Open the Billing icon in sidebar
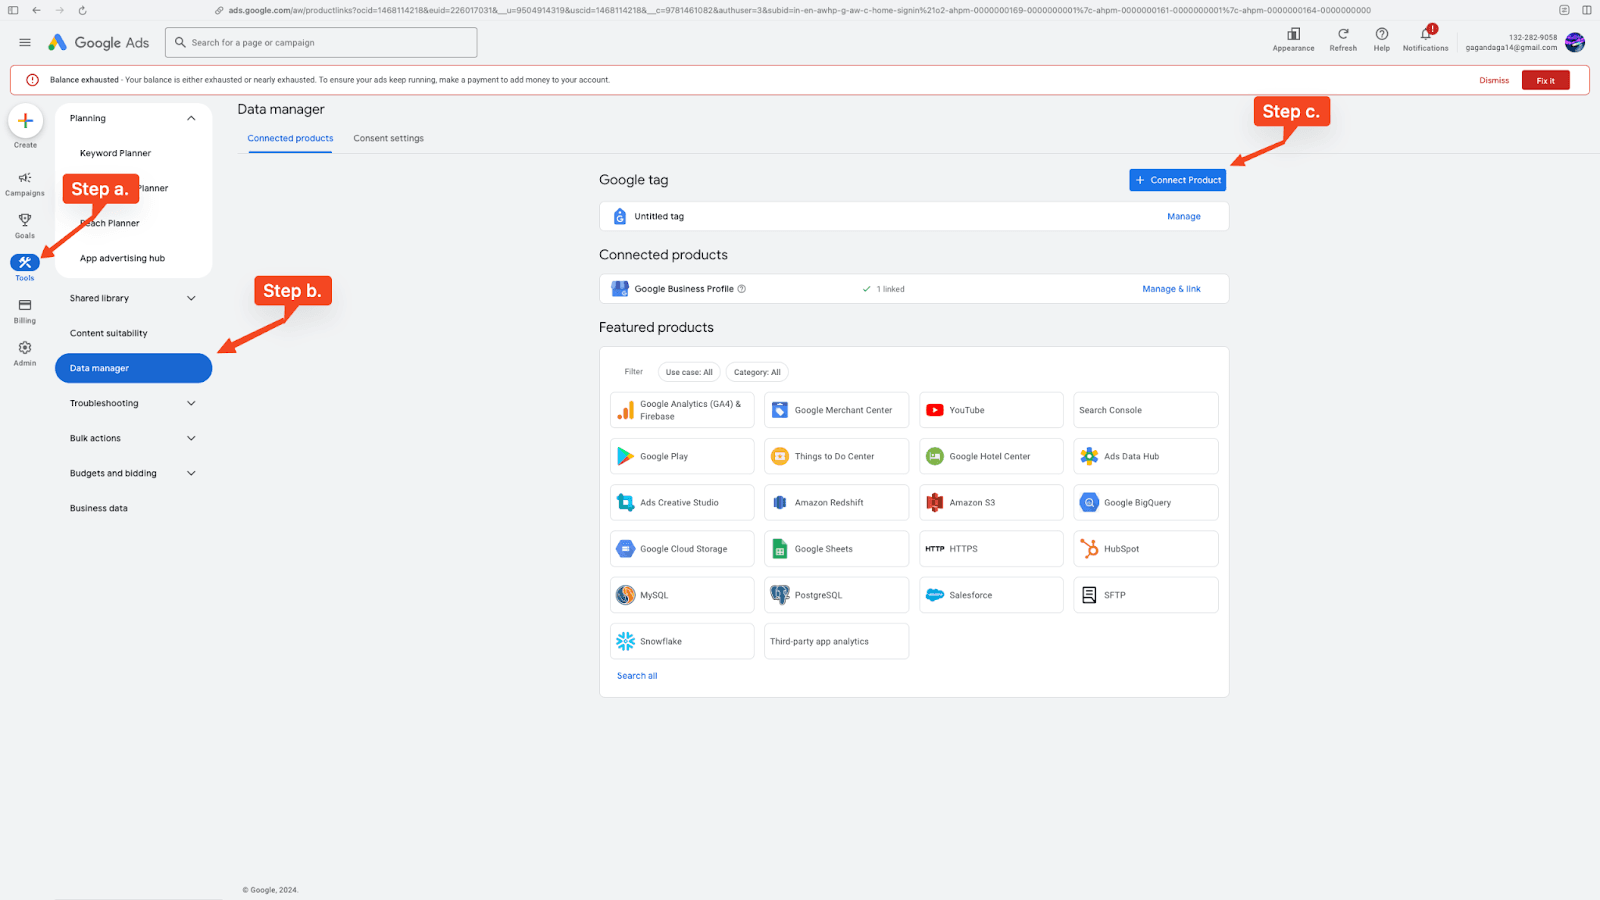The image size is (1600, 900). click(25, 306)
